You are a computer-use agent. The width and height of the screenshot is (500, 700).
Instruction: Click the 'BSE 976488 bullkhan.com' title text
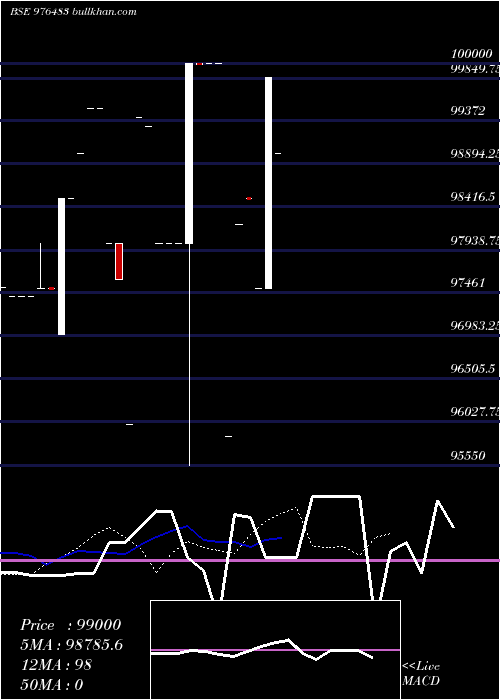click(73, 12)
